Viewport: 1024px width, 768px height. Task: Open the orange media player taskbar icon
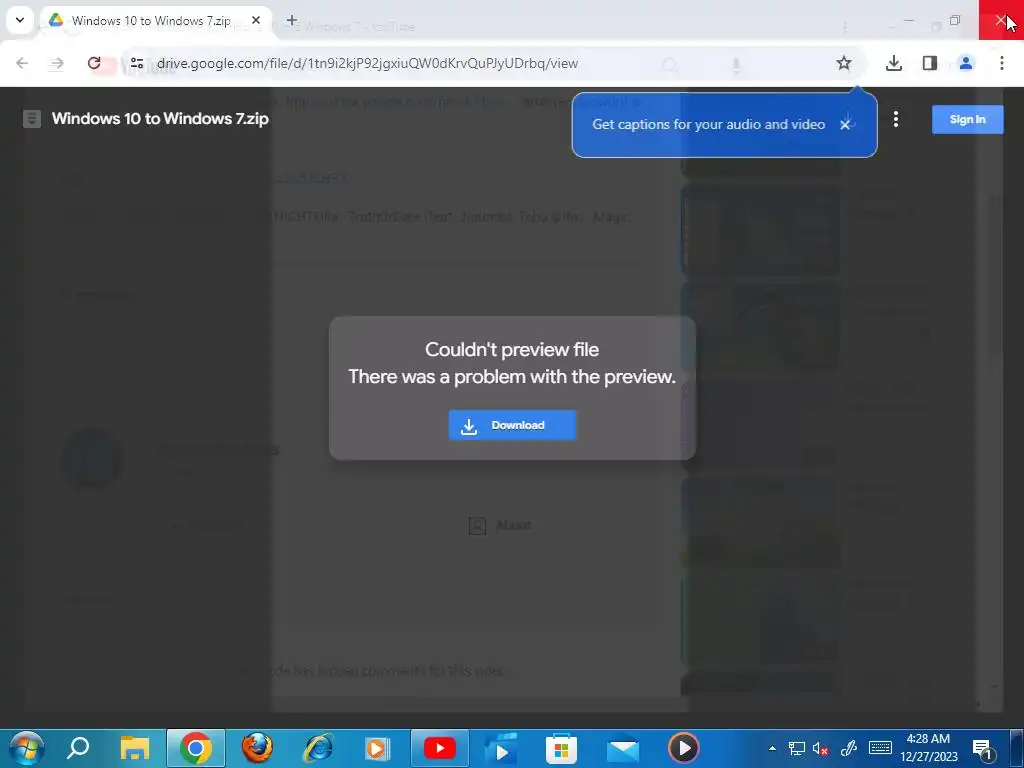pos(377,748)
